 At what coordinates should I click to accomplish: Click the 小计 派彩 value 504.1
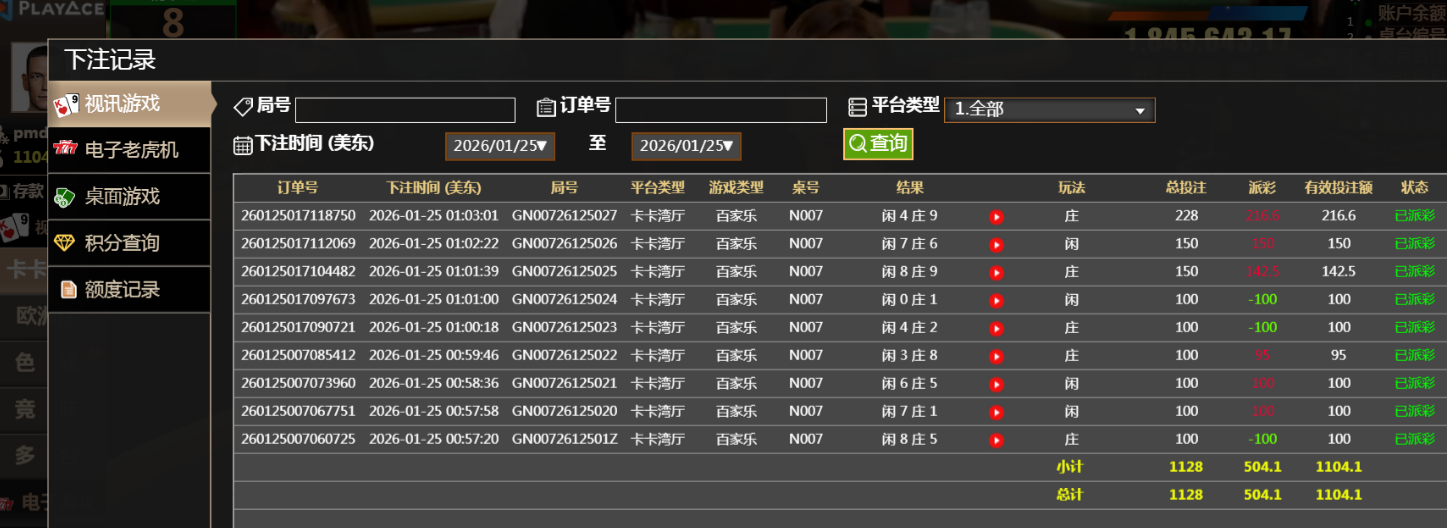(1263, 467)
